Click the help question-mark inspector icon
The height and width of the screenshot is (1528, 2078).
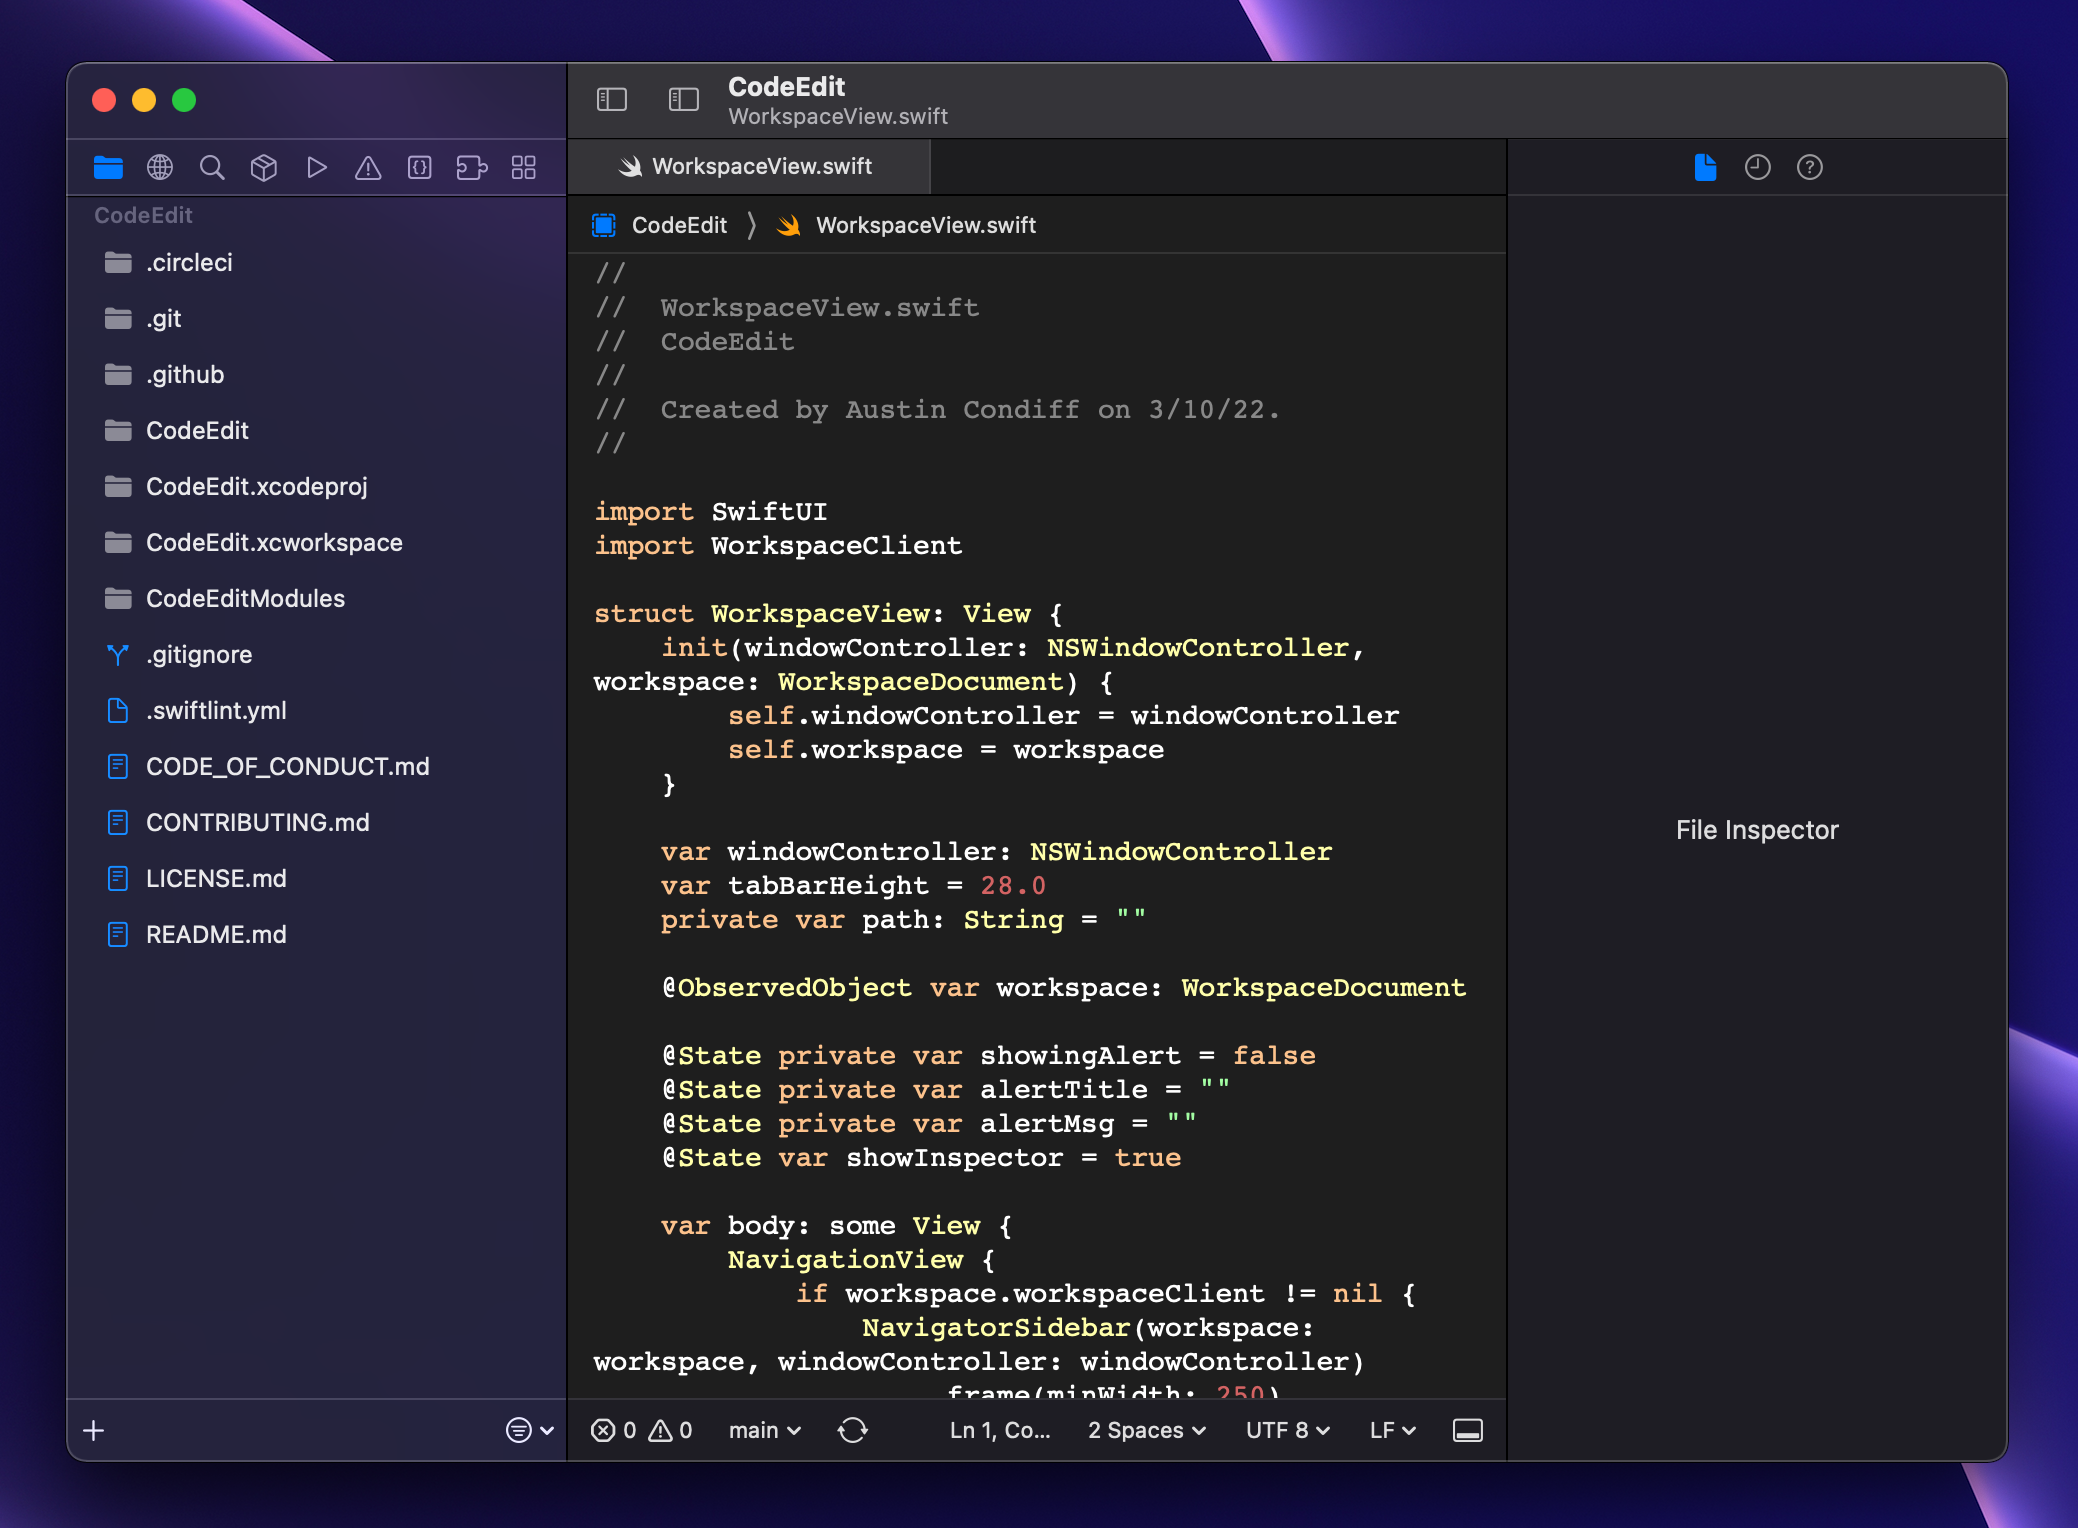tap(1810, 167)
